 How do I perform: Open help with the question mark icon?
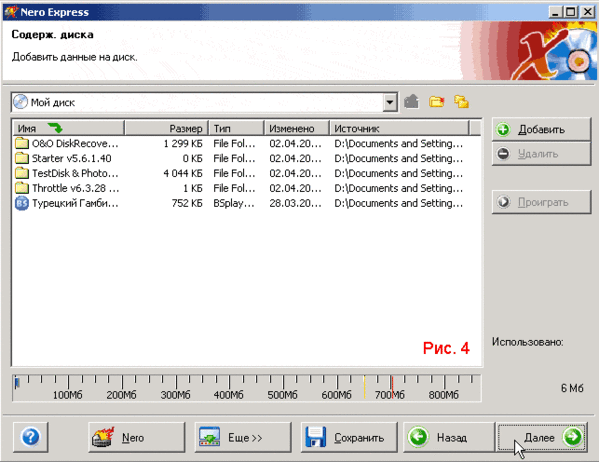click(x=31, y=437)
